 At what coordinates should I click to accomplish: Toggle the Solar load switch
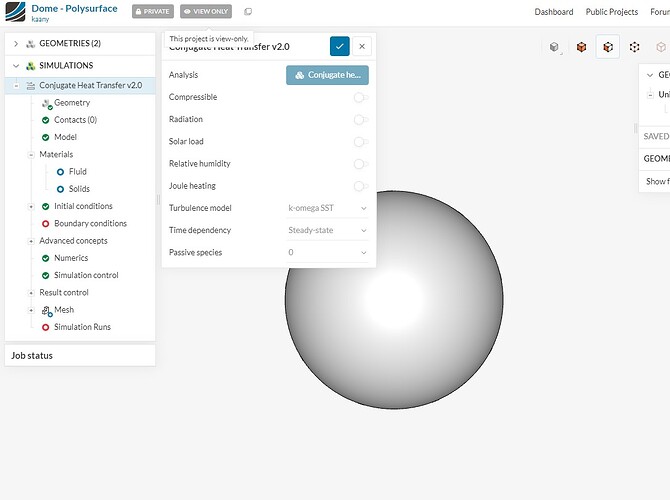tap(361, 142)
